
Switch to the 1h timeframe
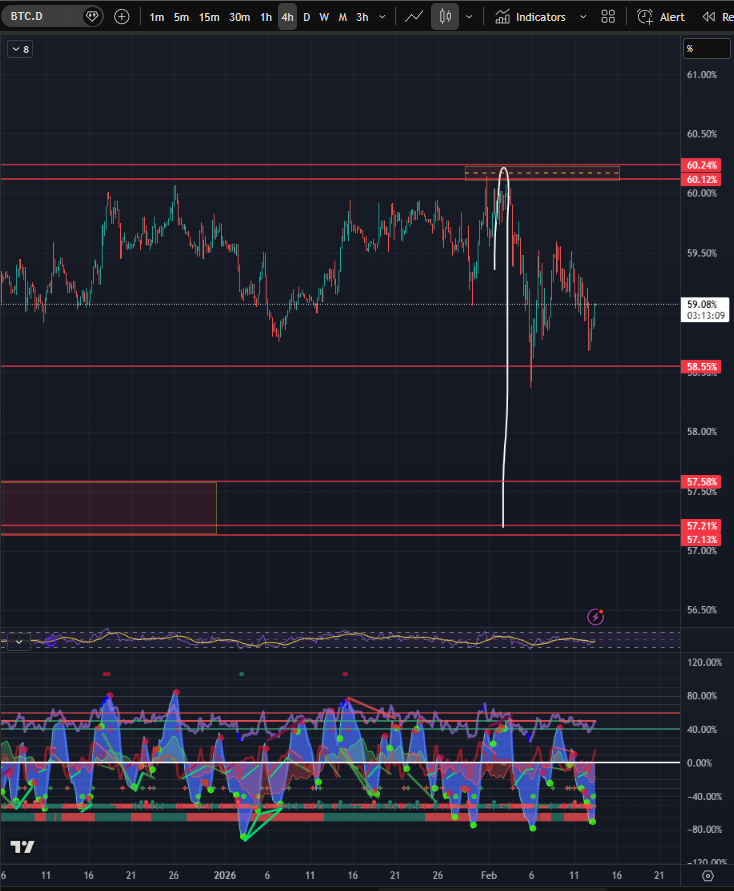tap(266, 17)
